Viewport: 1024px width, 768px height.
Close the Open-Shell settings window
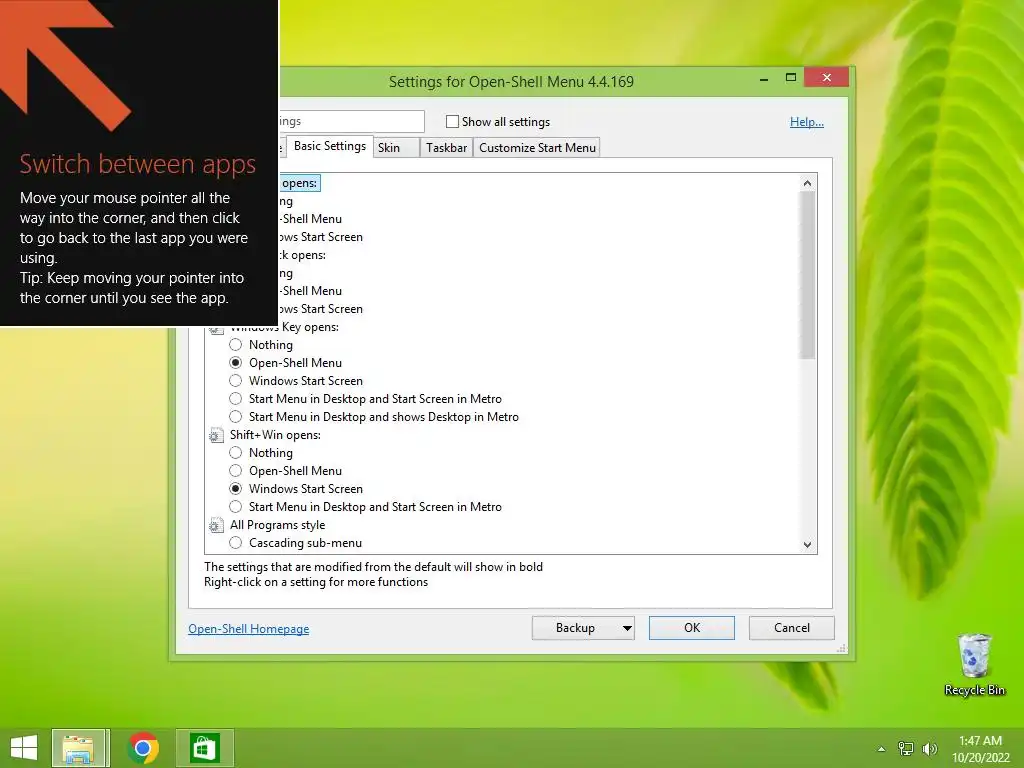827,78
